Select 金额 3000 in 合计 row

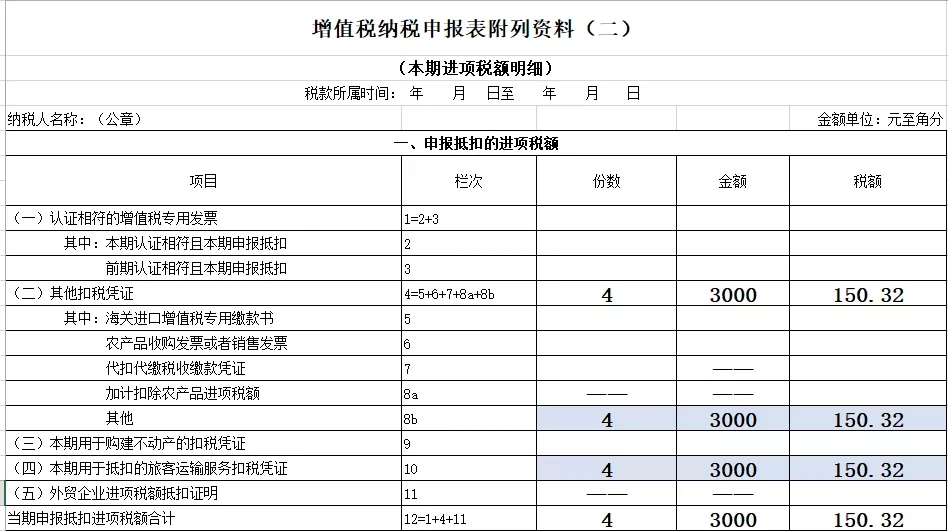pyautogui.click(x=733, y=518)
